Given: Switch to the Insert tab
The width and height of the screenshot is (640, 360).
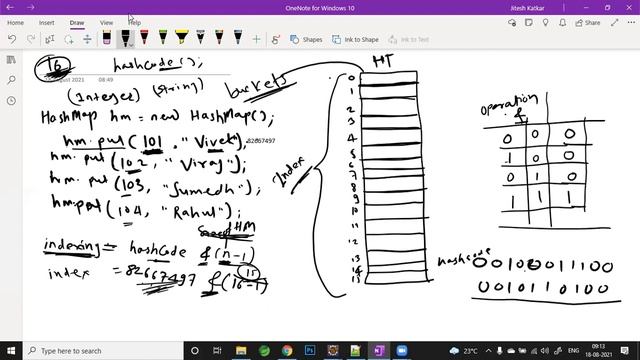Looking at the screenshot, I should pos(47,23).
